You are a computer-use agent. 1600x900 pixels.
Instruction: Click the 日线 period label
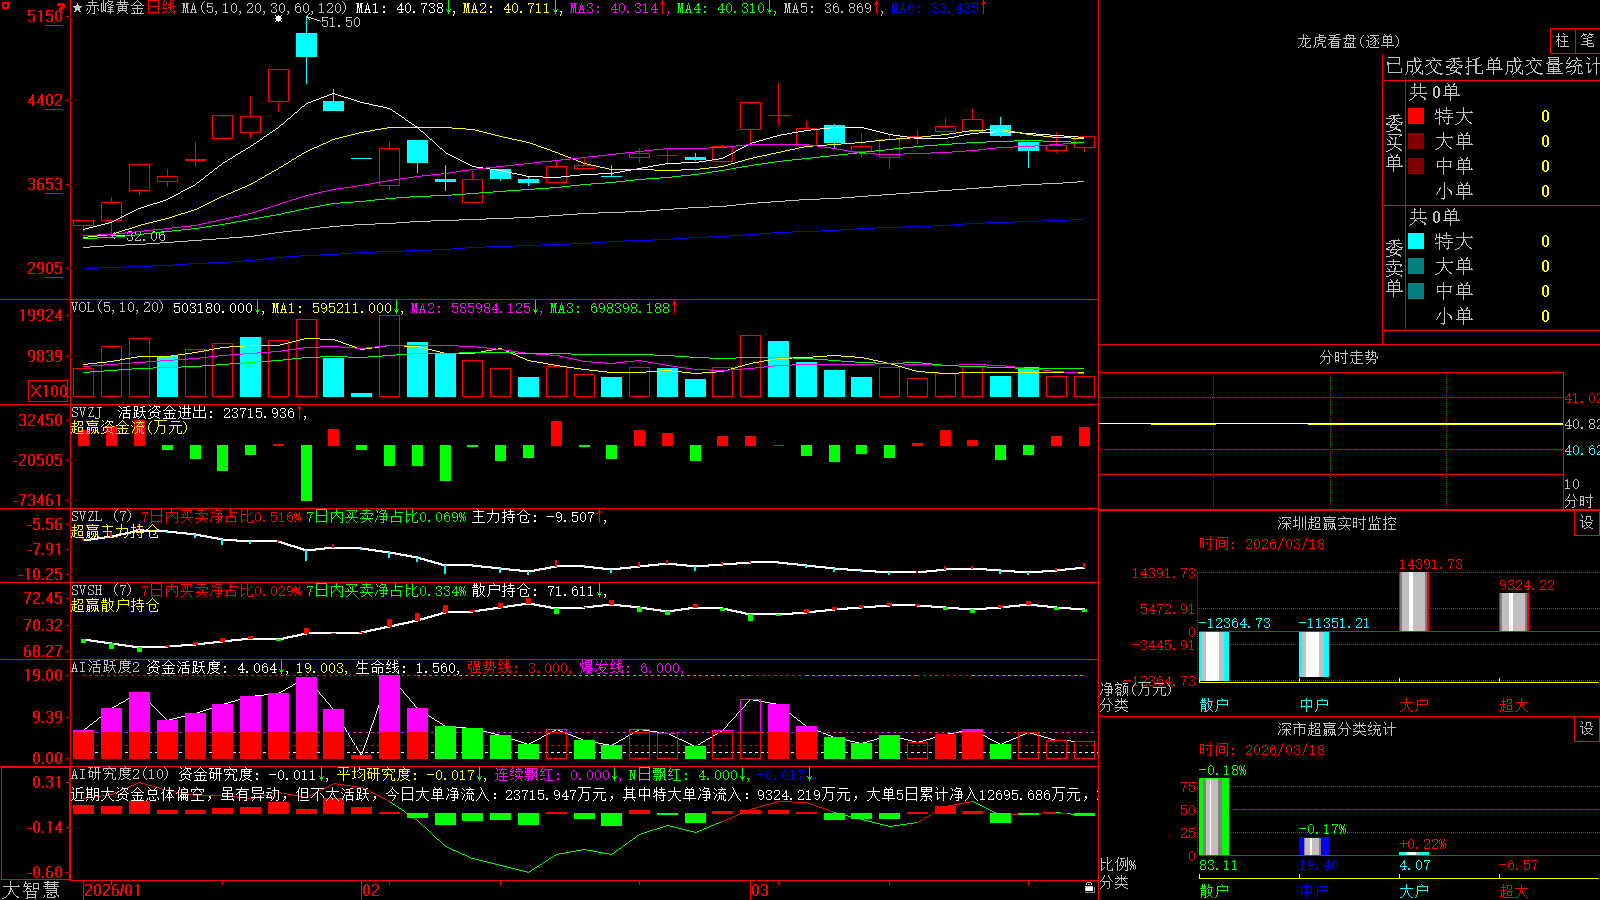[x=161, y=8]
